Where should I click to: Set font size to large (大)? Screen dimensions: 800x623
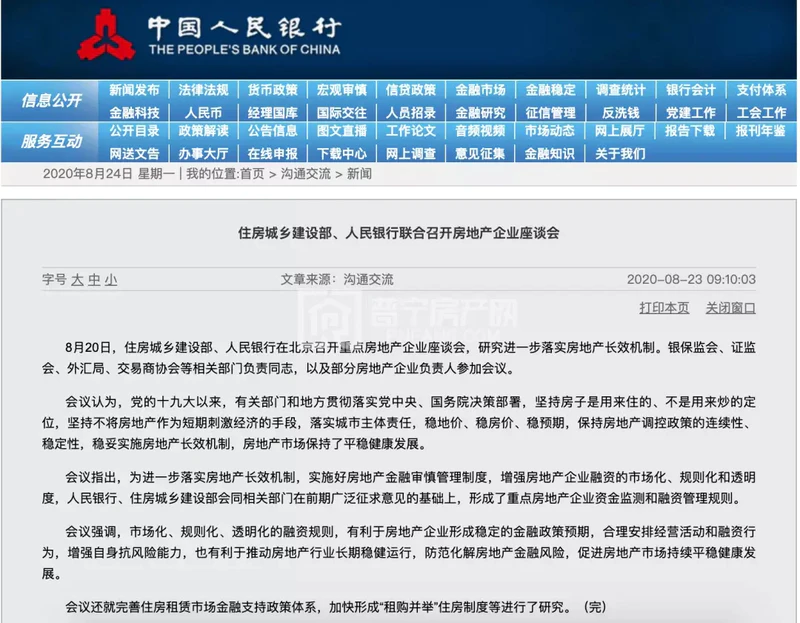point(77,280)
